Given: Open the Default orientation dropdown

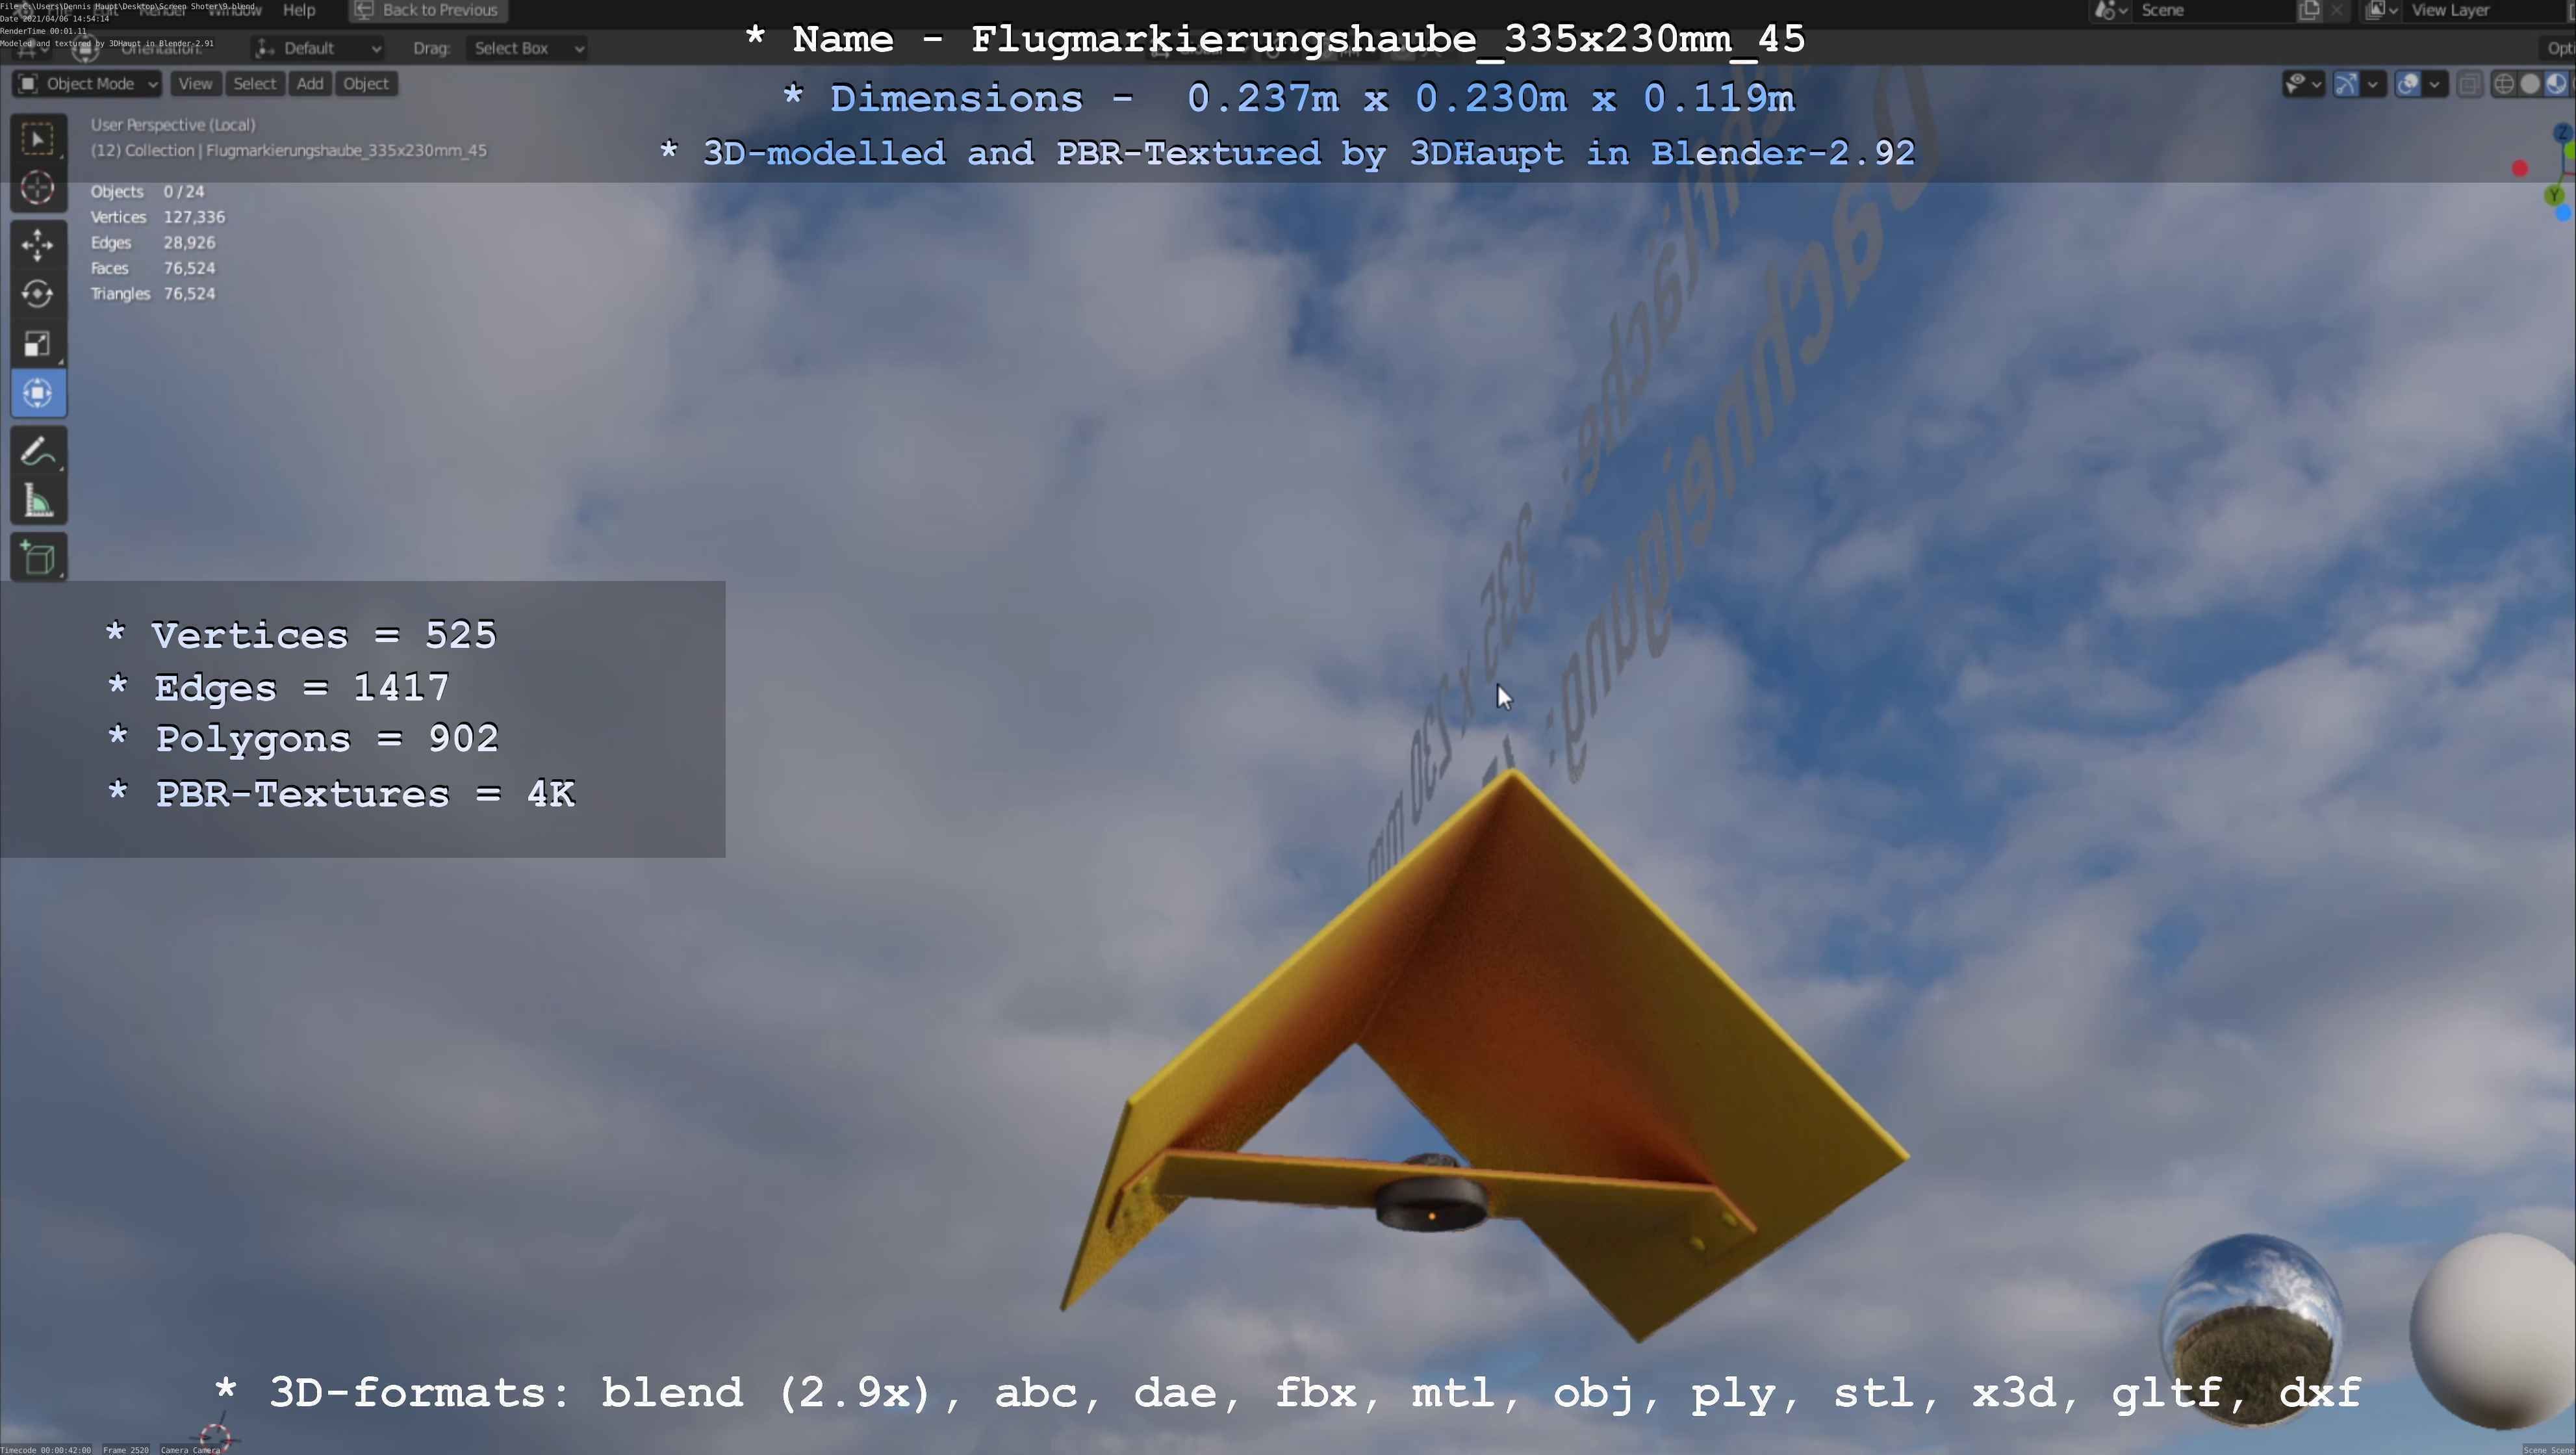Looking at the screenshot, I should point(318,48).
